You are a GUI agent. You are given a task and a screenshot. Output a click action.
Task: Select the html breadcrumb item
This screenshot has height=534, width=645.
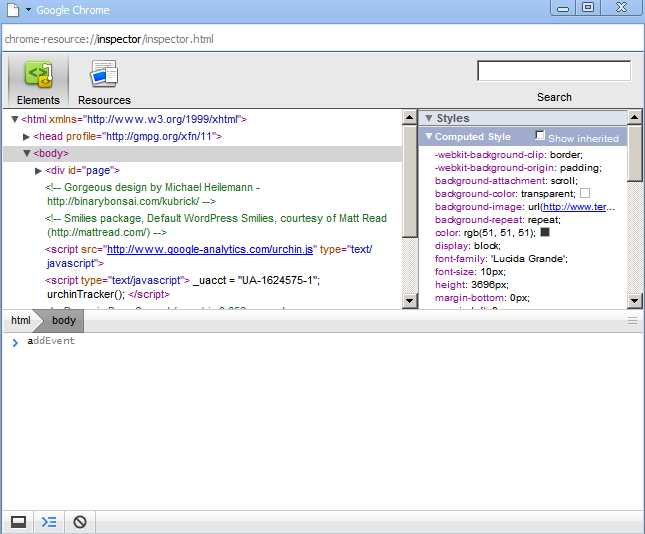tap(20, 320)
